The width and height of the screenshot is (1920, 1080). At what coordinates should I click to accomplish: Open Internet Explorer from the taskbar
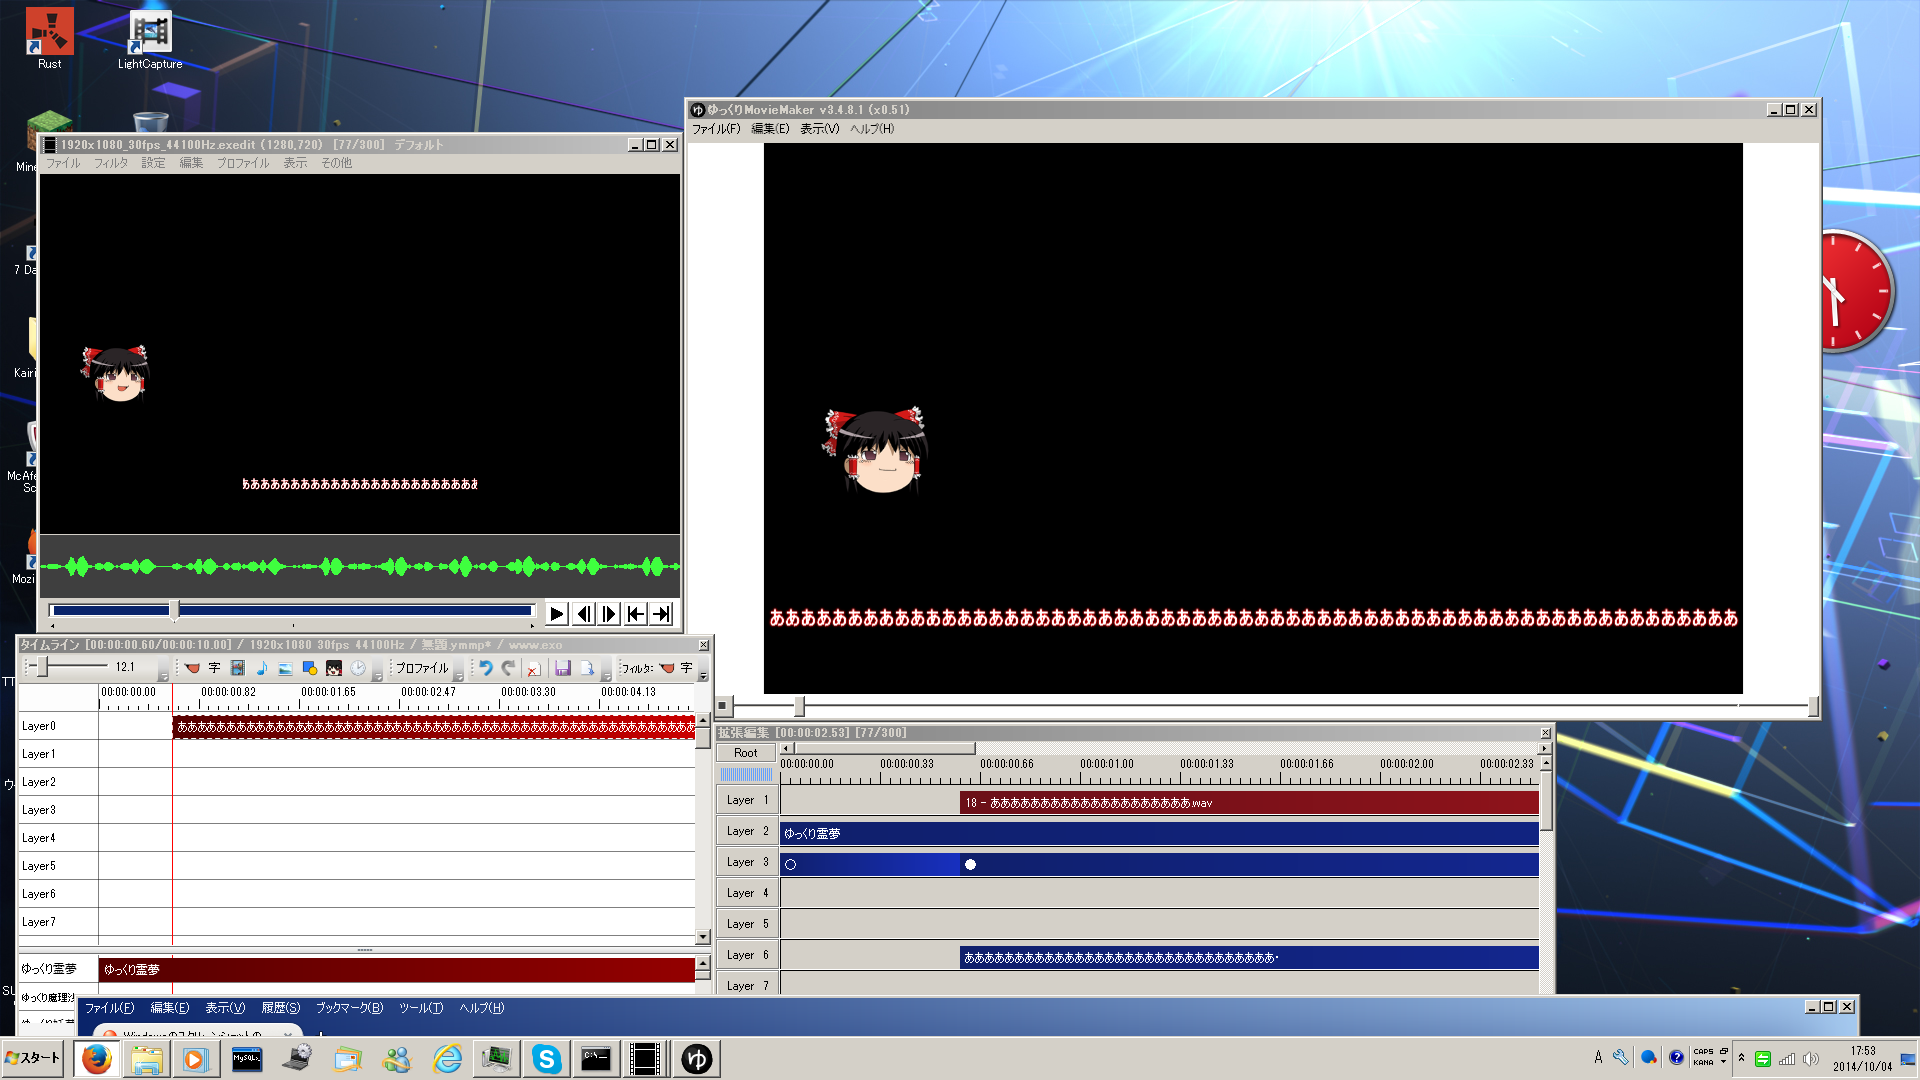coord(447,1059)
